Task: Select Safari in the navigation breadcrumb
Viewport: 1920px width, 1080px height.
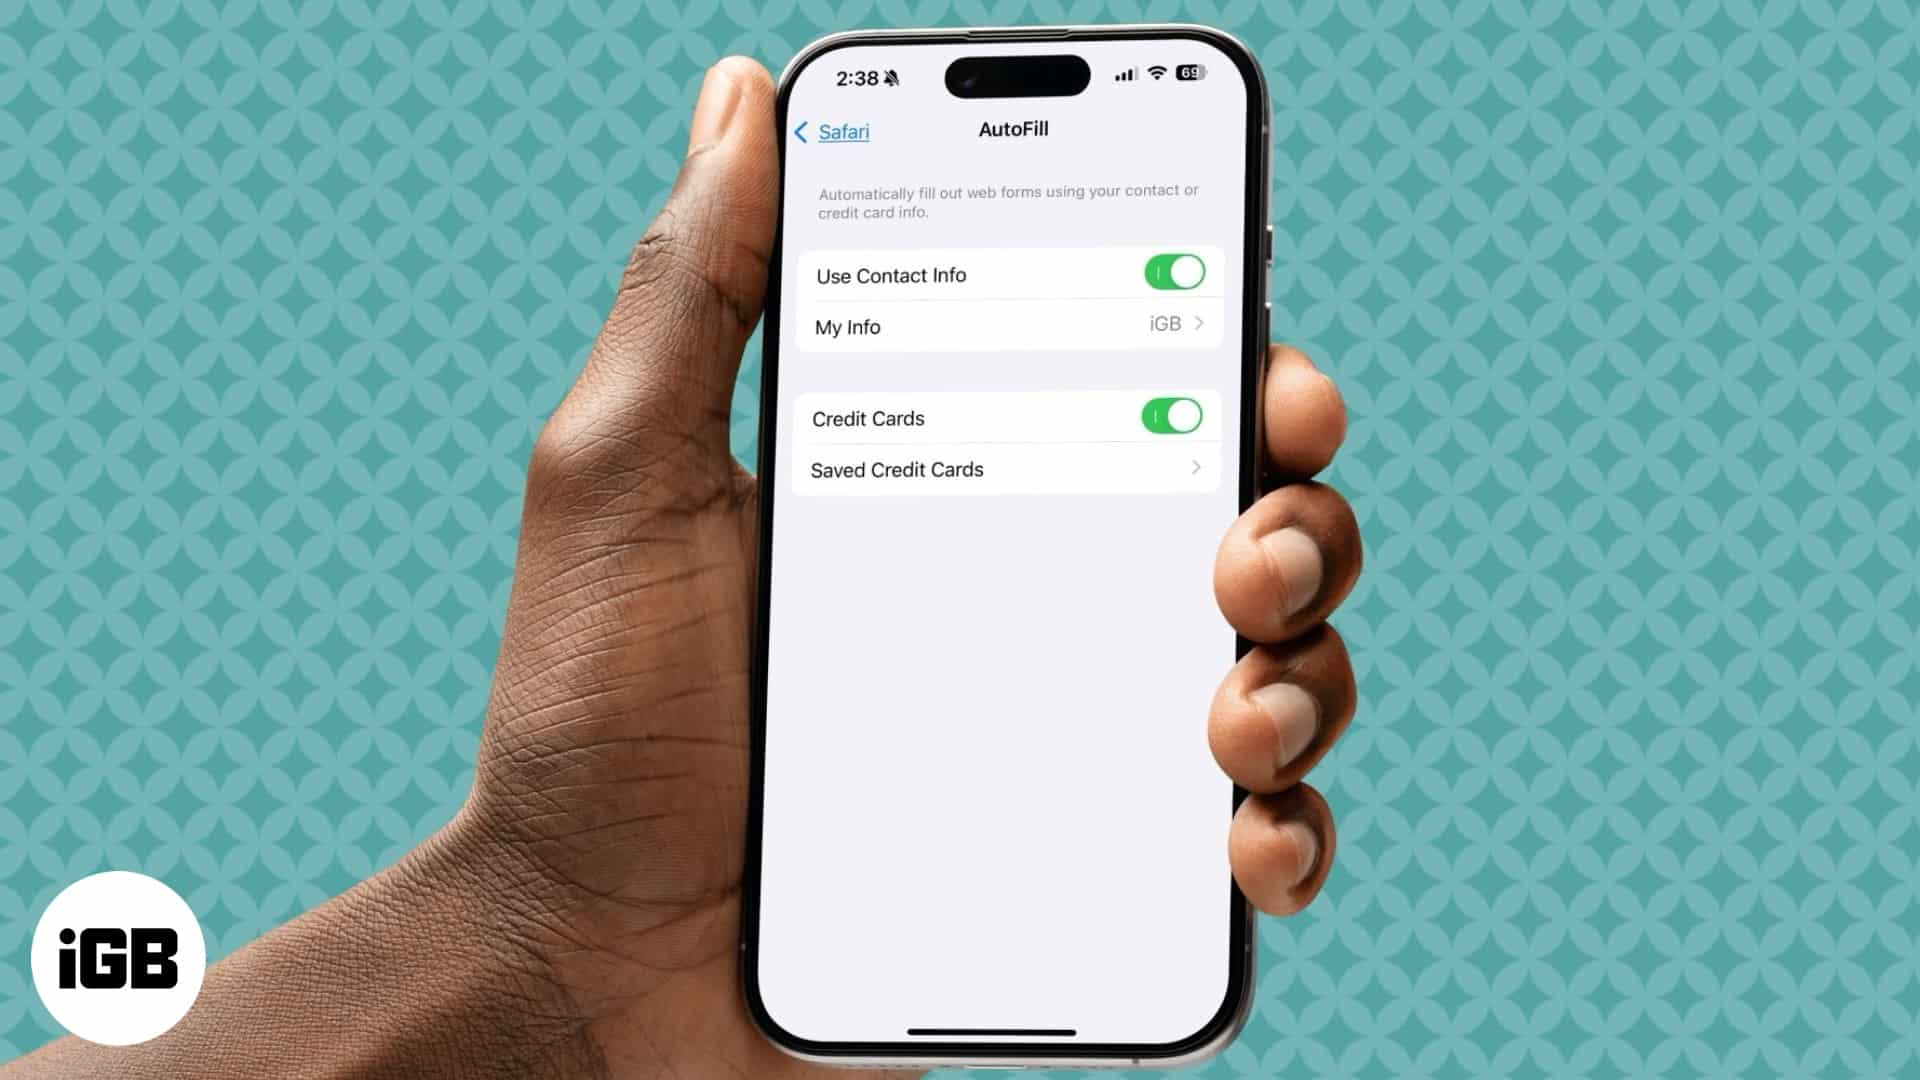Action: pyautogui.click(x=844, y=131)
